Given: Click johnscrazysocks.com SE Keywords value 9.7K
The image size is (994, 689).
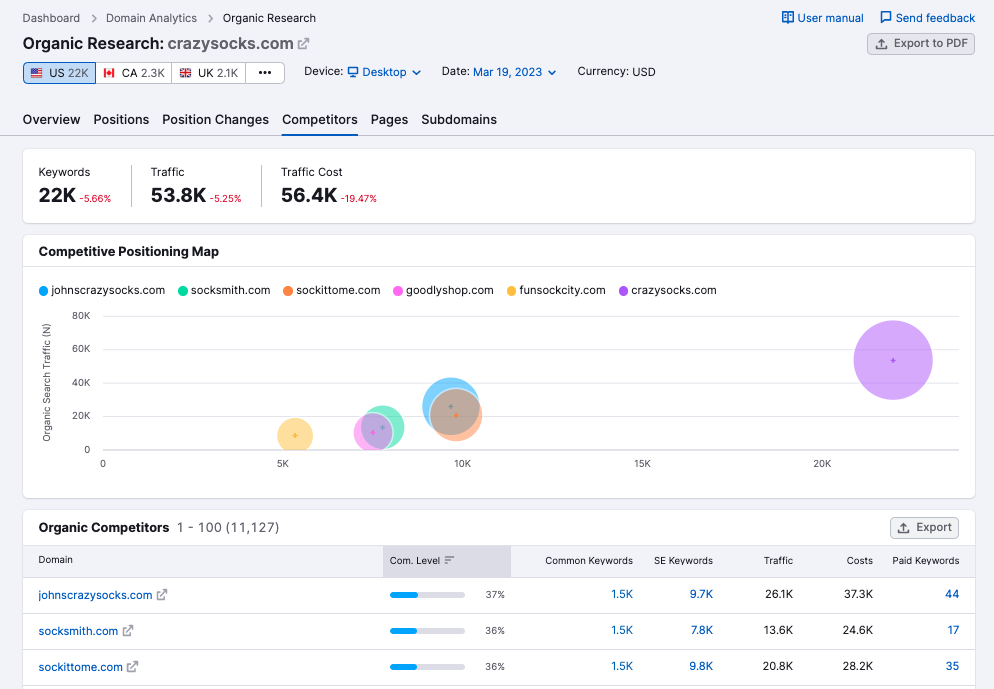Looking at the screenshot, I should click(x=701, y=595).
